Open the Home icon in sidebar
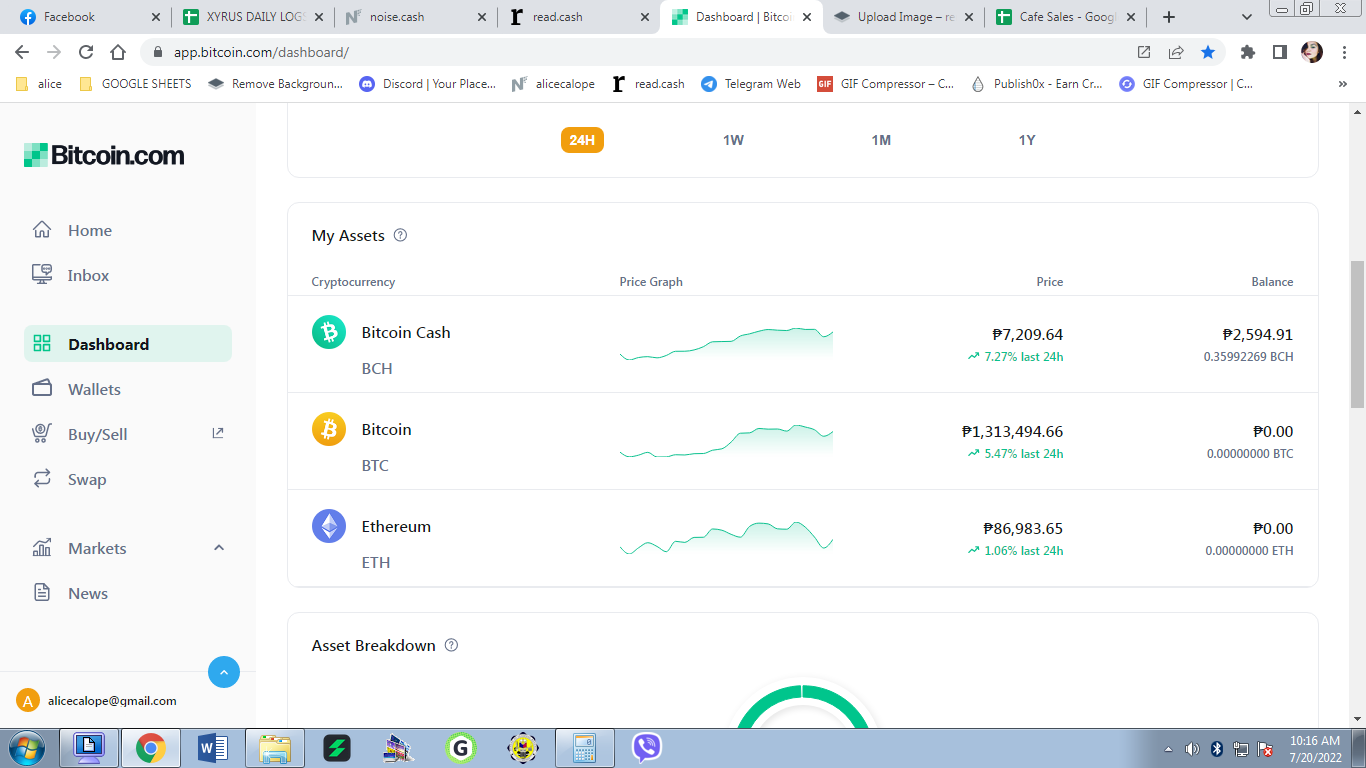 (x=42, y=230)
